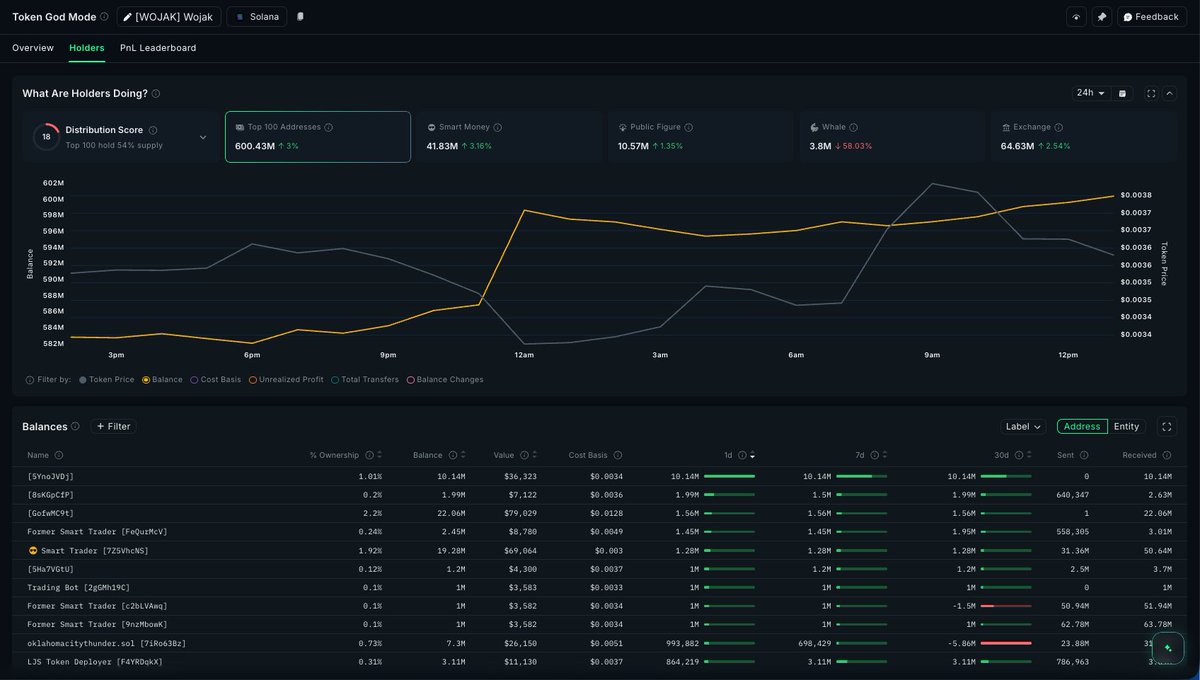Click the distribution score gauge showing 18
Screen dimensions: 1200x680
[x=46, y=137]
